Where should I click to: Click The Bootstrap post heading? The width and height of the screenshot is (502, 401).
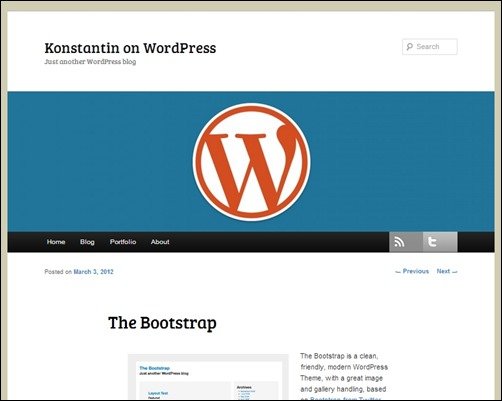coord(162,323)
